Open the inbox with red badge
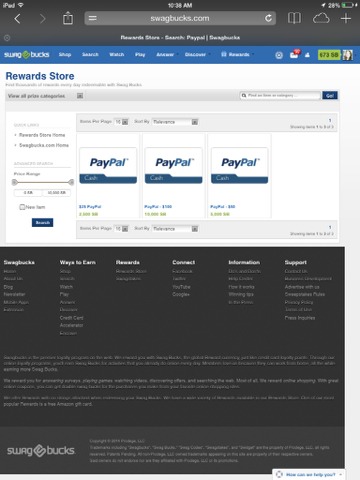This screenshot has width=360, height=480. [x=295, y=54]
